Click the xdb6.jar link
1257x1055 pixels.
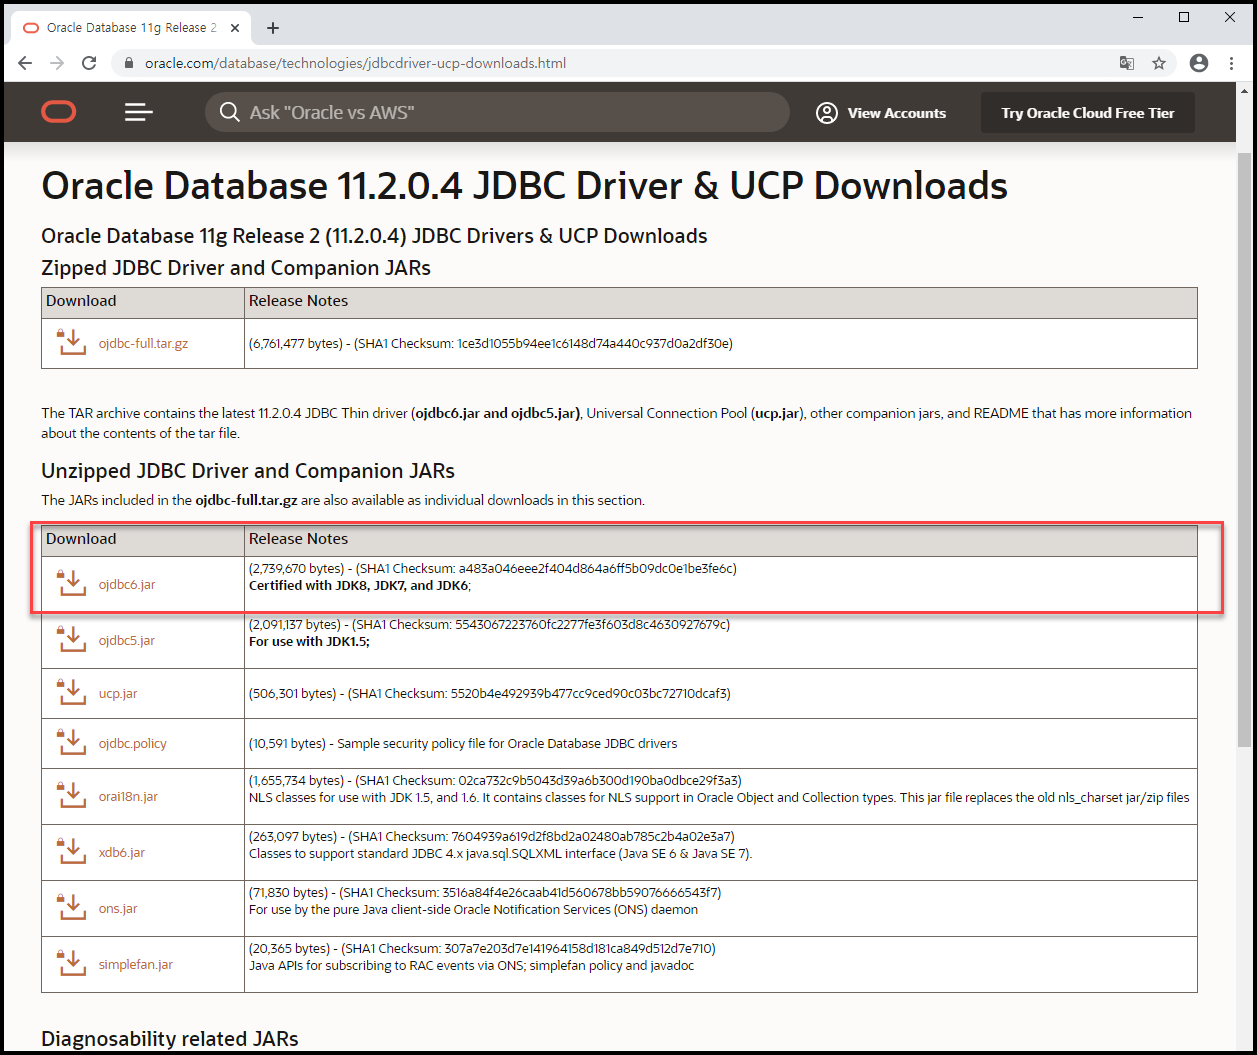(122, 852)
